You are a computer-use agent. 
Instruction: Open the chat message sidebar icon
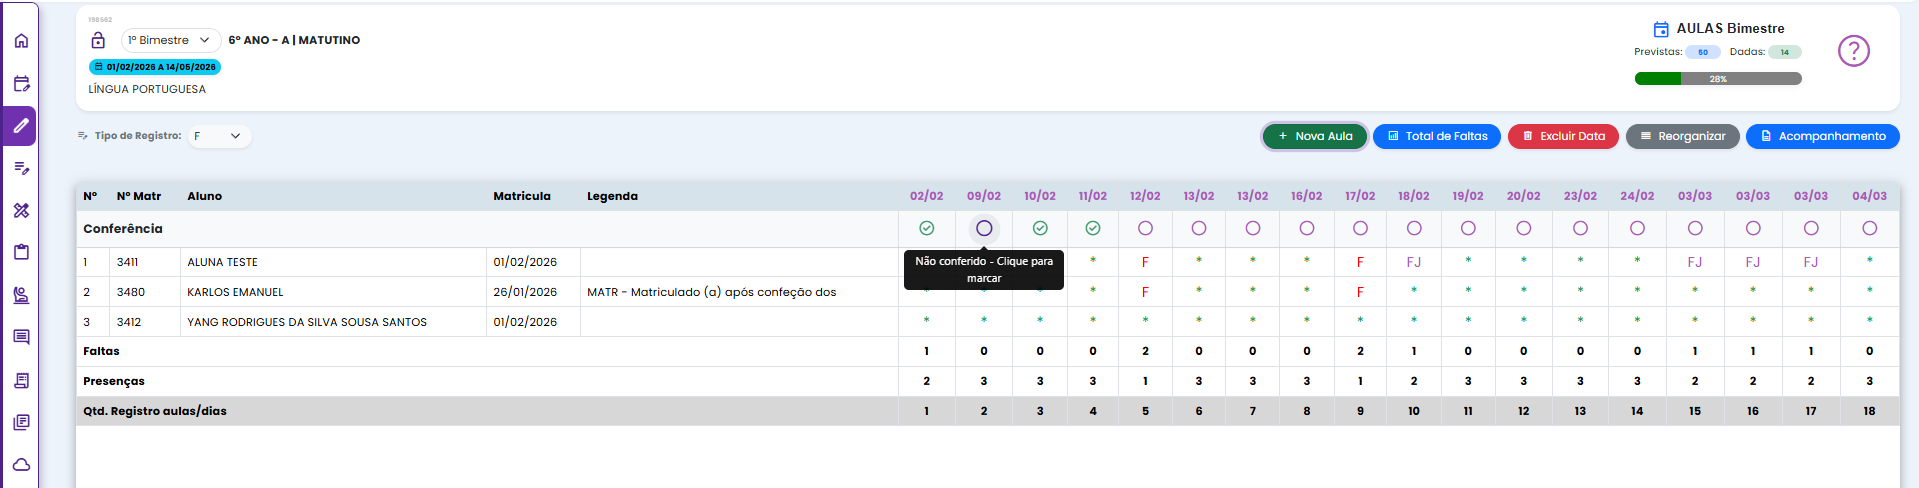coord(21,337)
